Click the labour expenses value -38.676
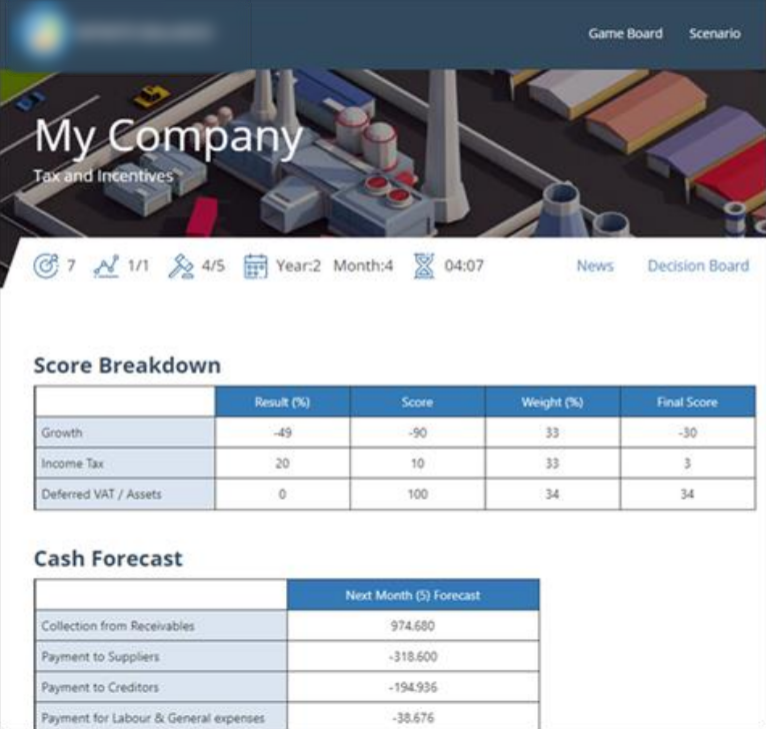766x729 pixels. click(x=413, y=718)
